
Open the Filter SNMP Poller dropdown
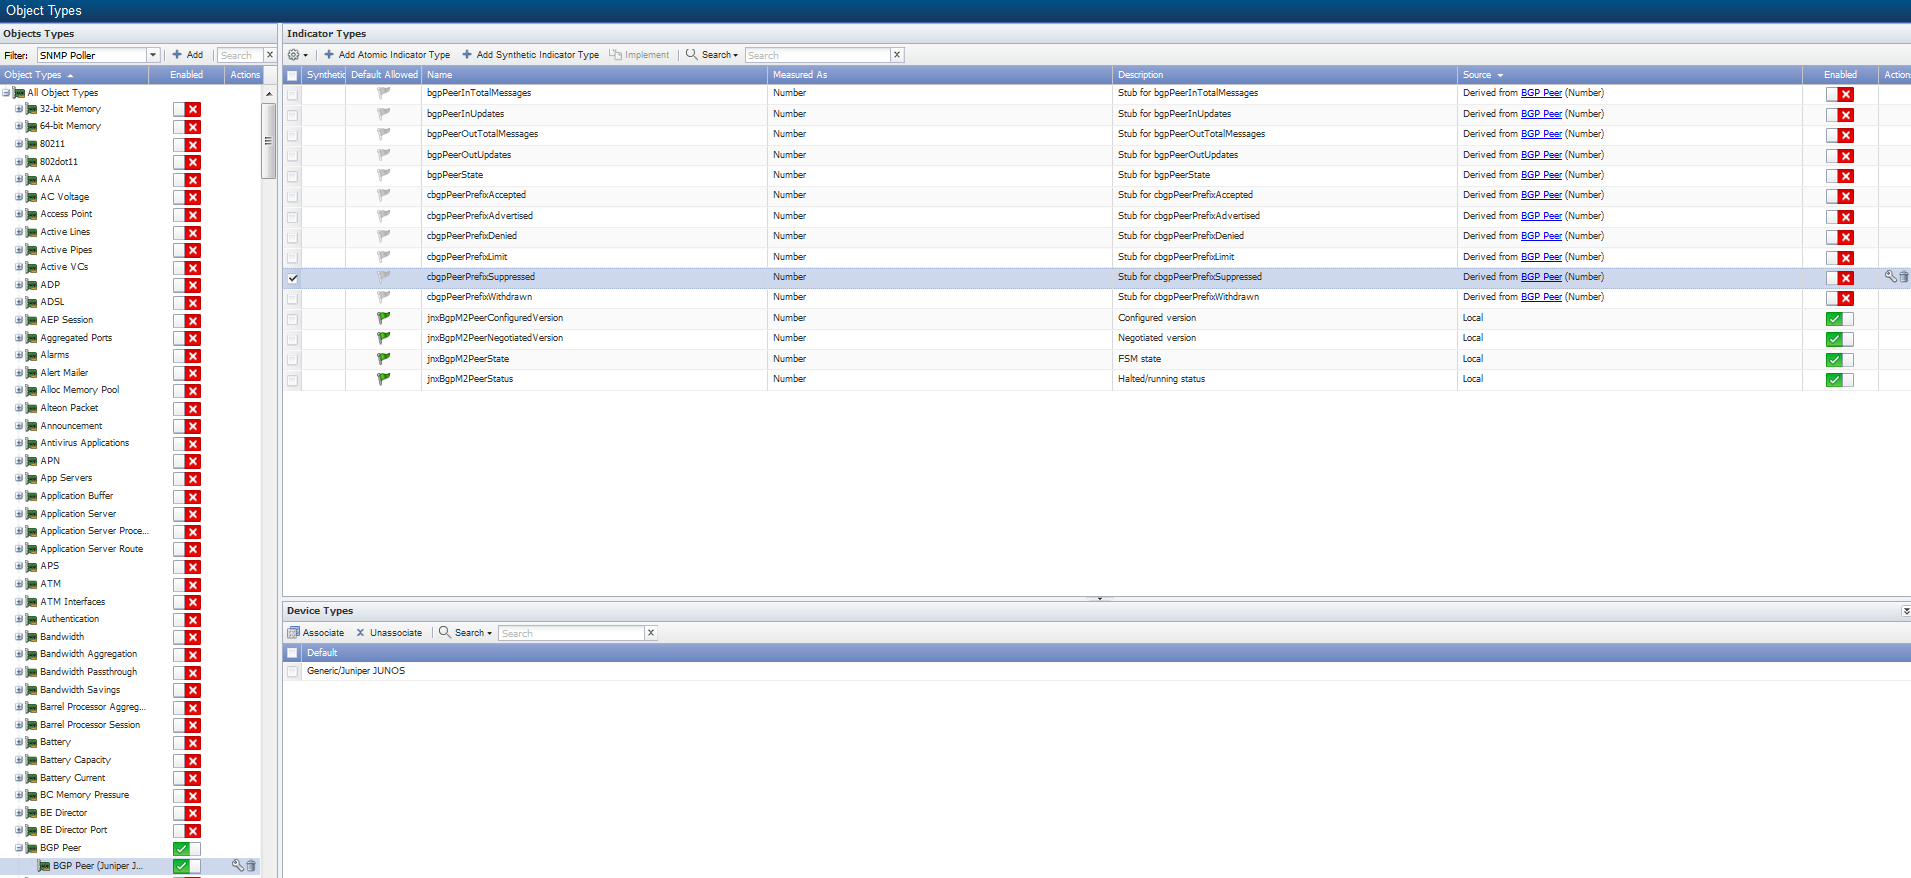click(153, 55)
